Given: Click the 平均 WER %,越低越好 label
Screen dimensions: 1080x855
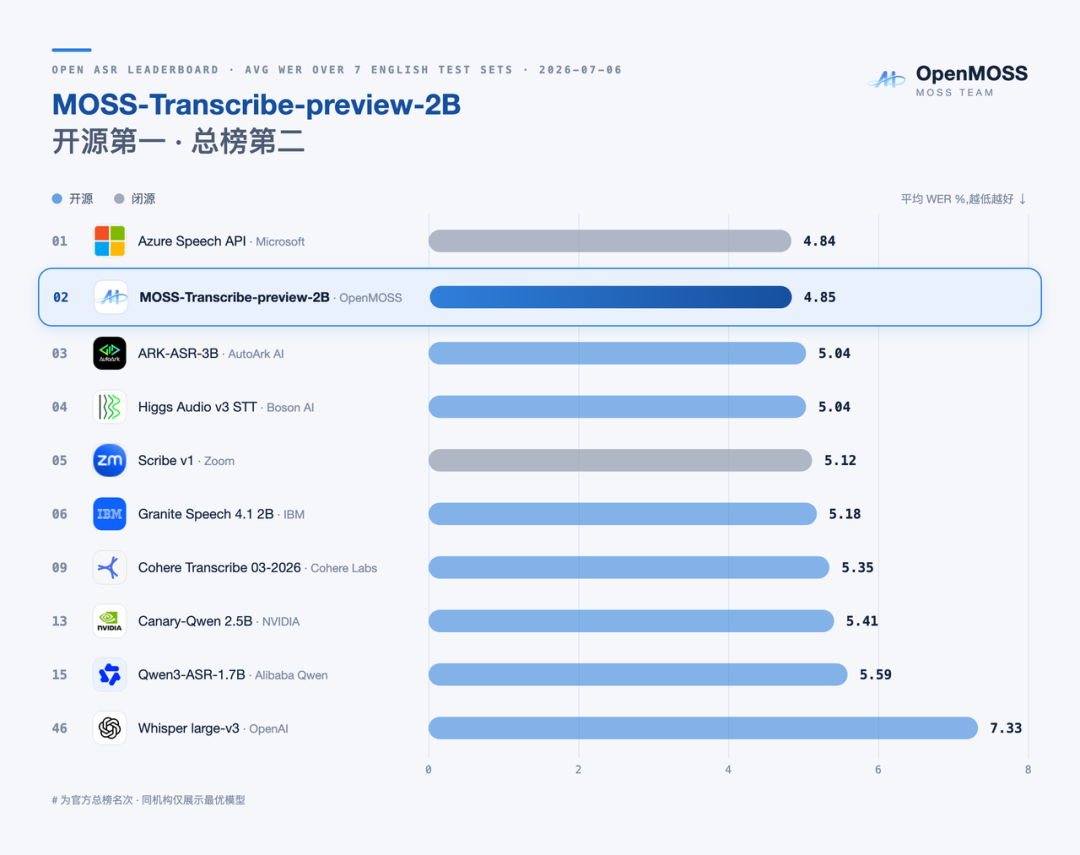Looking at the screenshot, I should (x=957, y=199).
